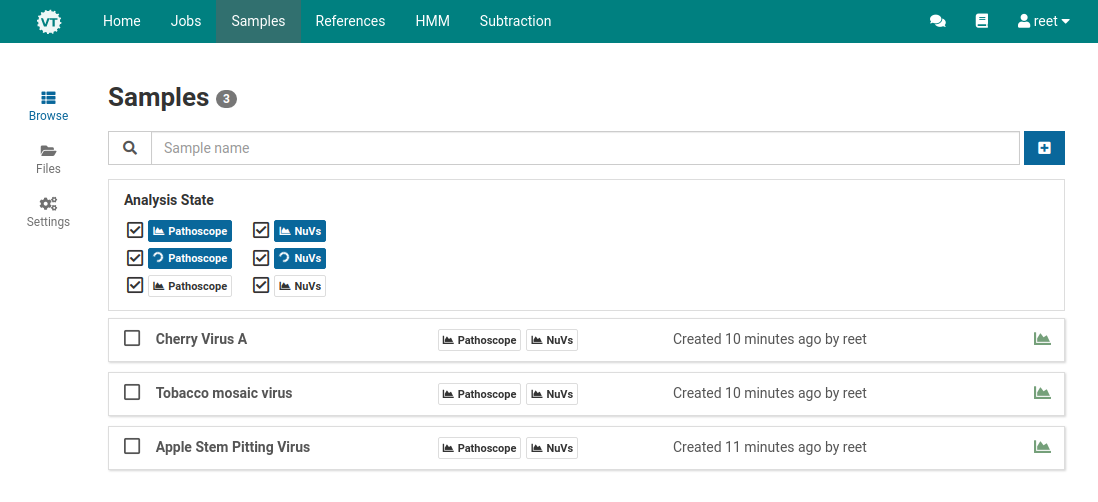Expand the reet user dropdown

(x=1043, y=21)
